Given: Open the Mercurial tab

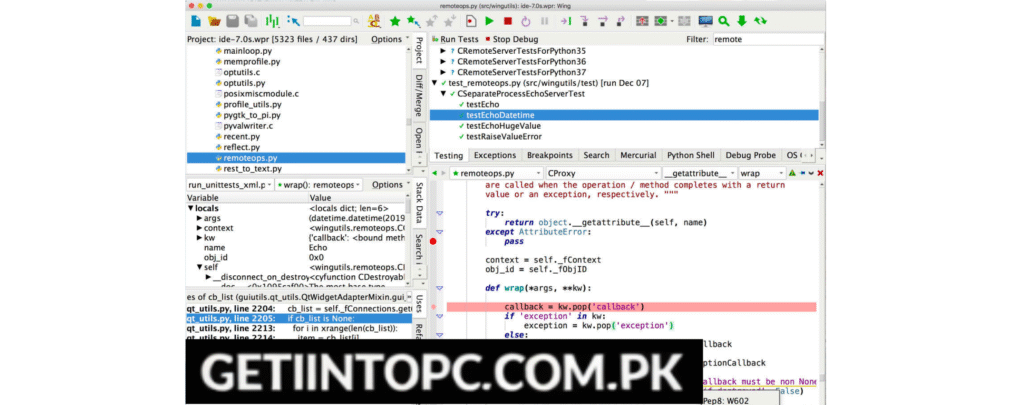Looking at the screenshot, I should pos(638,155).
